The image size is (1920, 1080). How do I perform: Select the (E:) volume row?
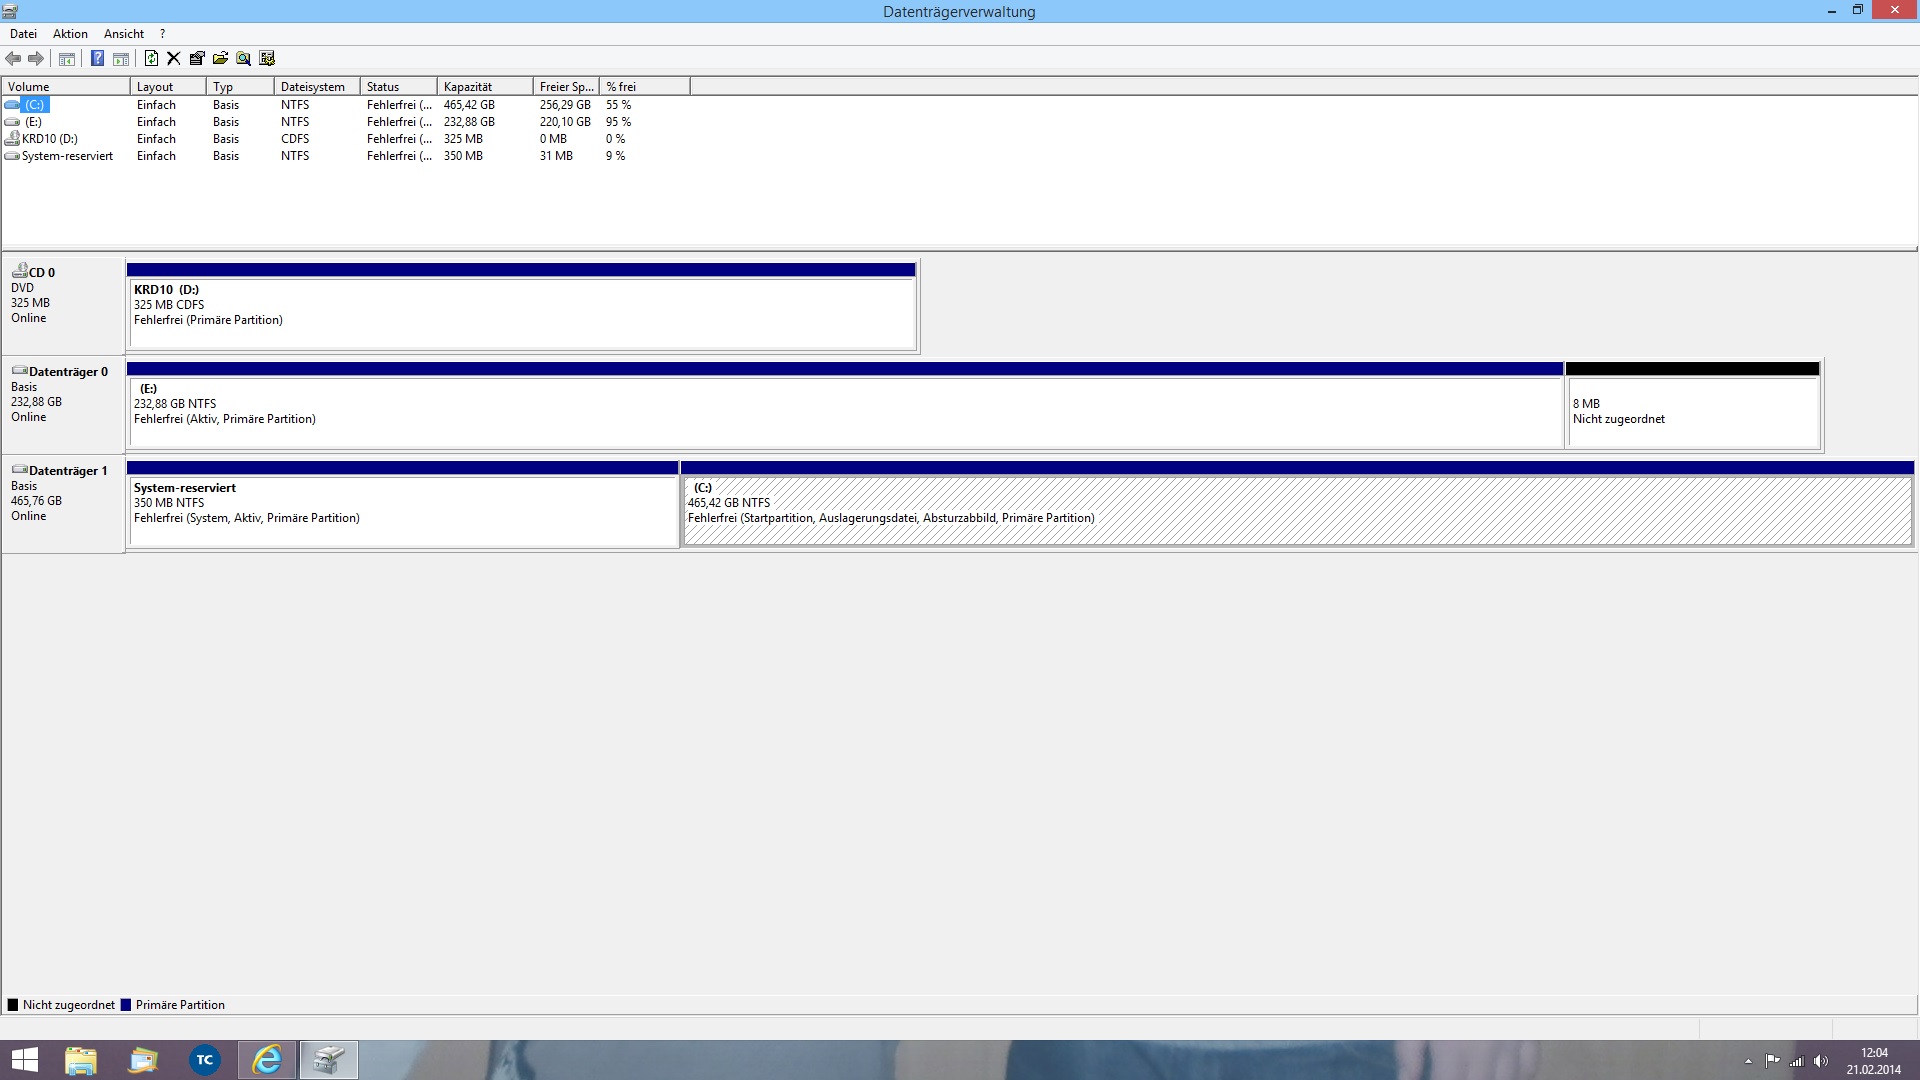point(345,122)
